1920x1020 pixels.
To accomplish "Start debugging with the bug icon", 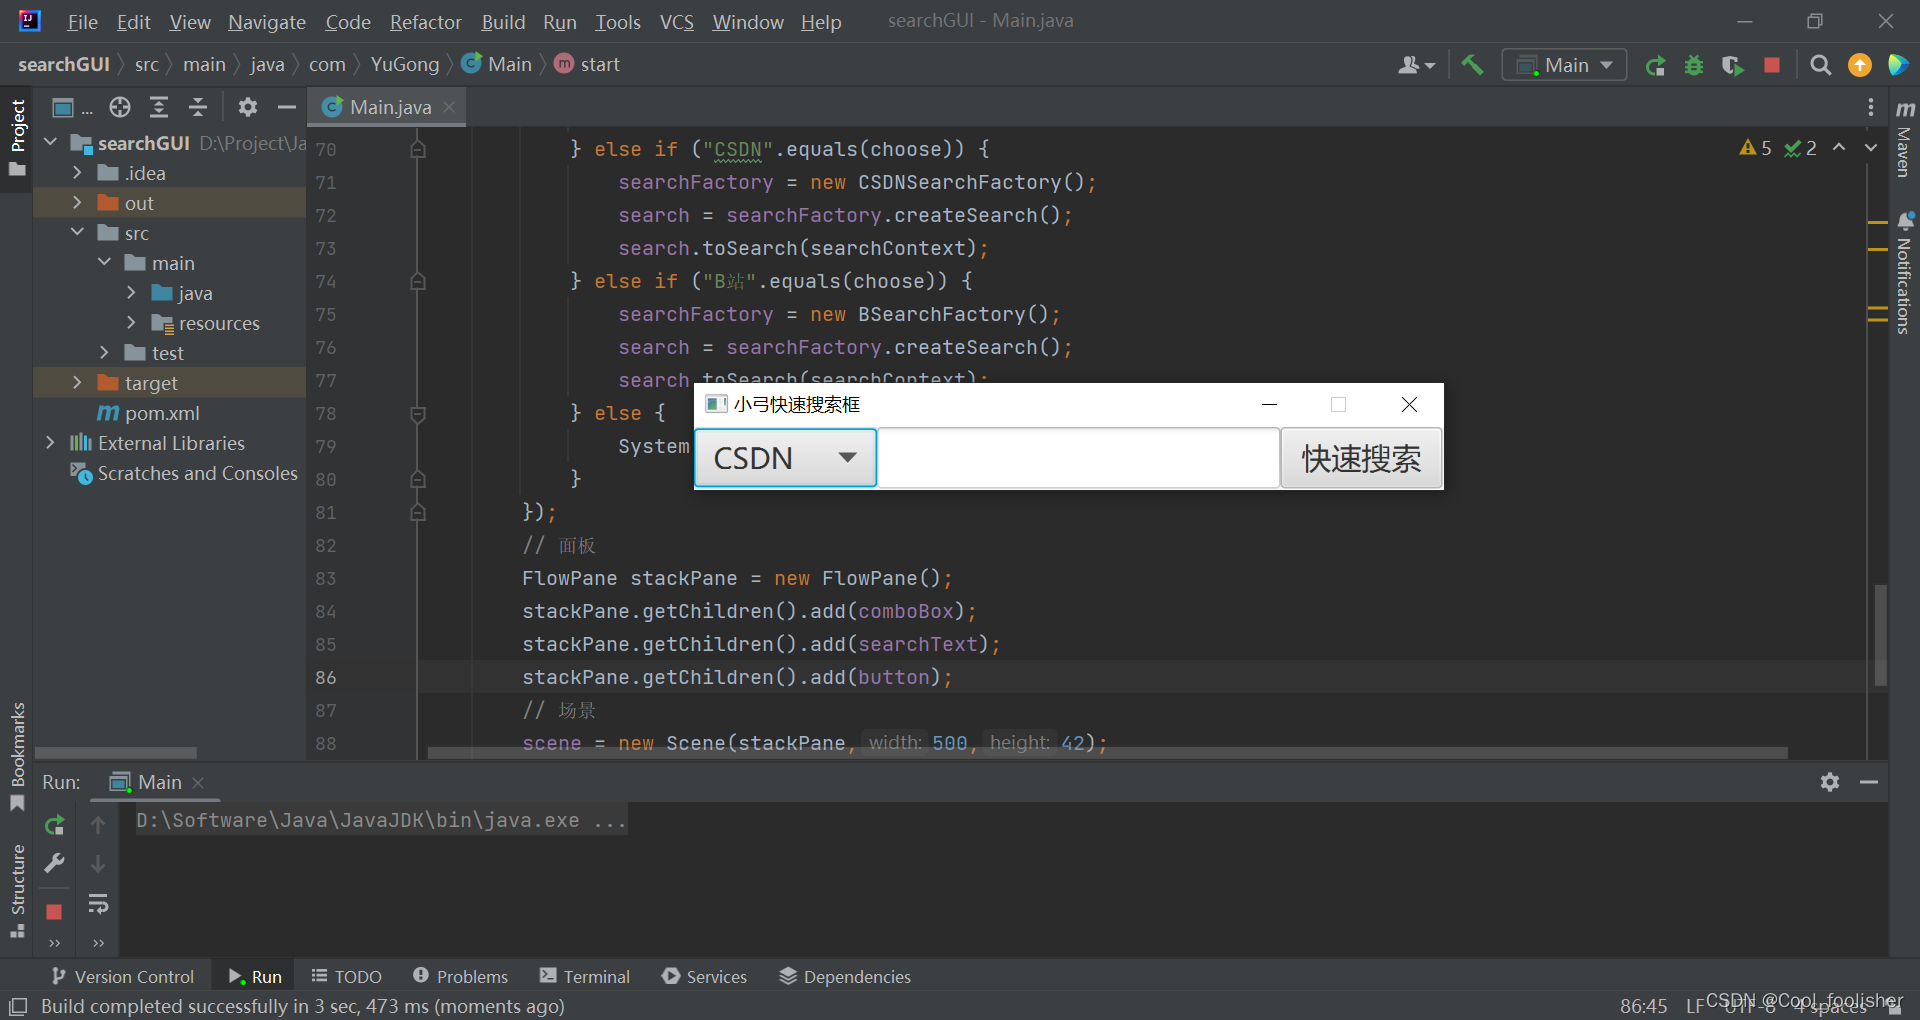I will pyautogui.click(x=1694, y=65).
